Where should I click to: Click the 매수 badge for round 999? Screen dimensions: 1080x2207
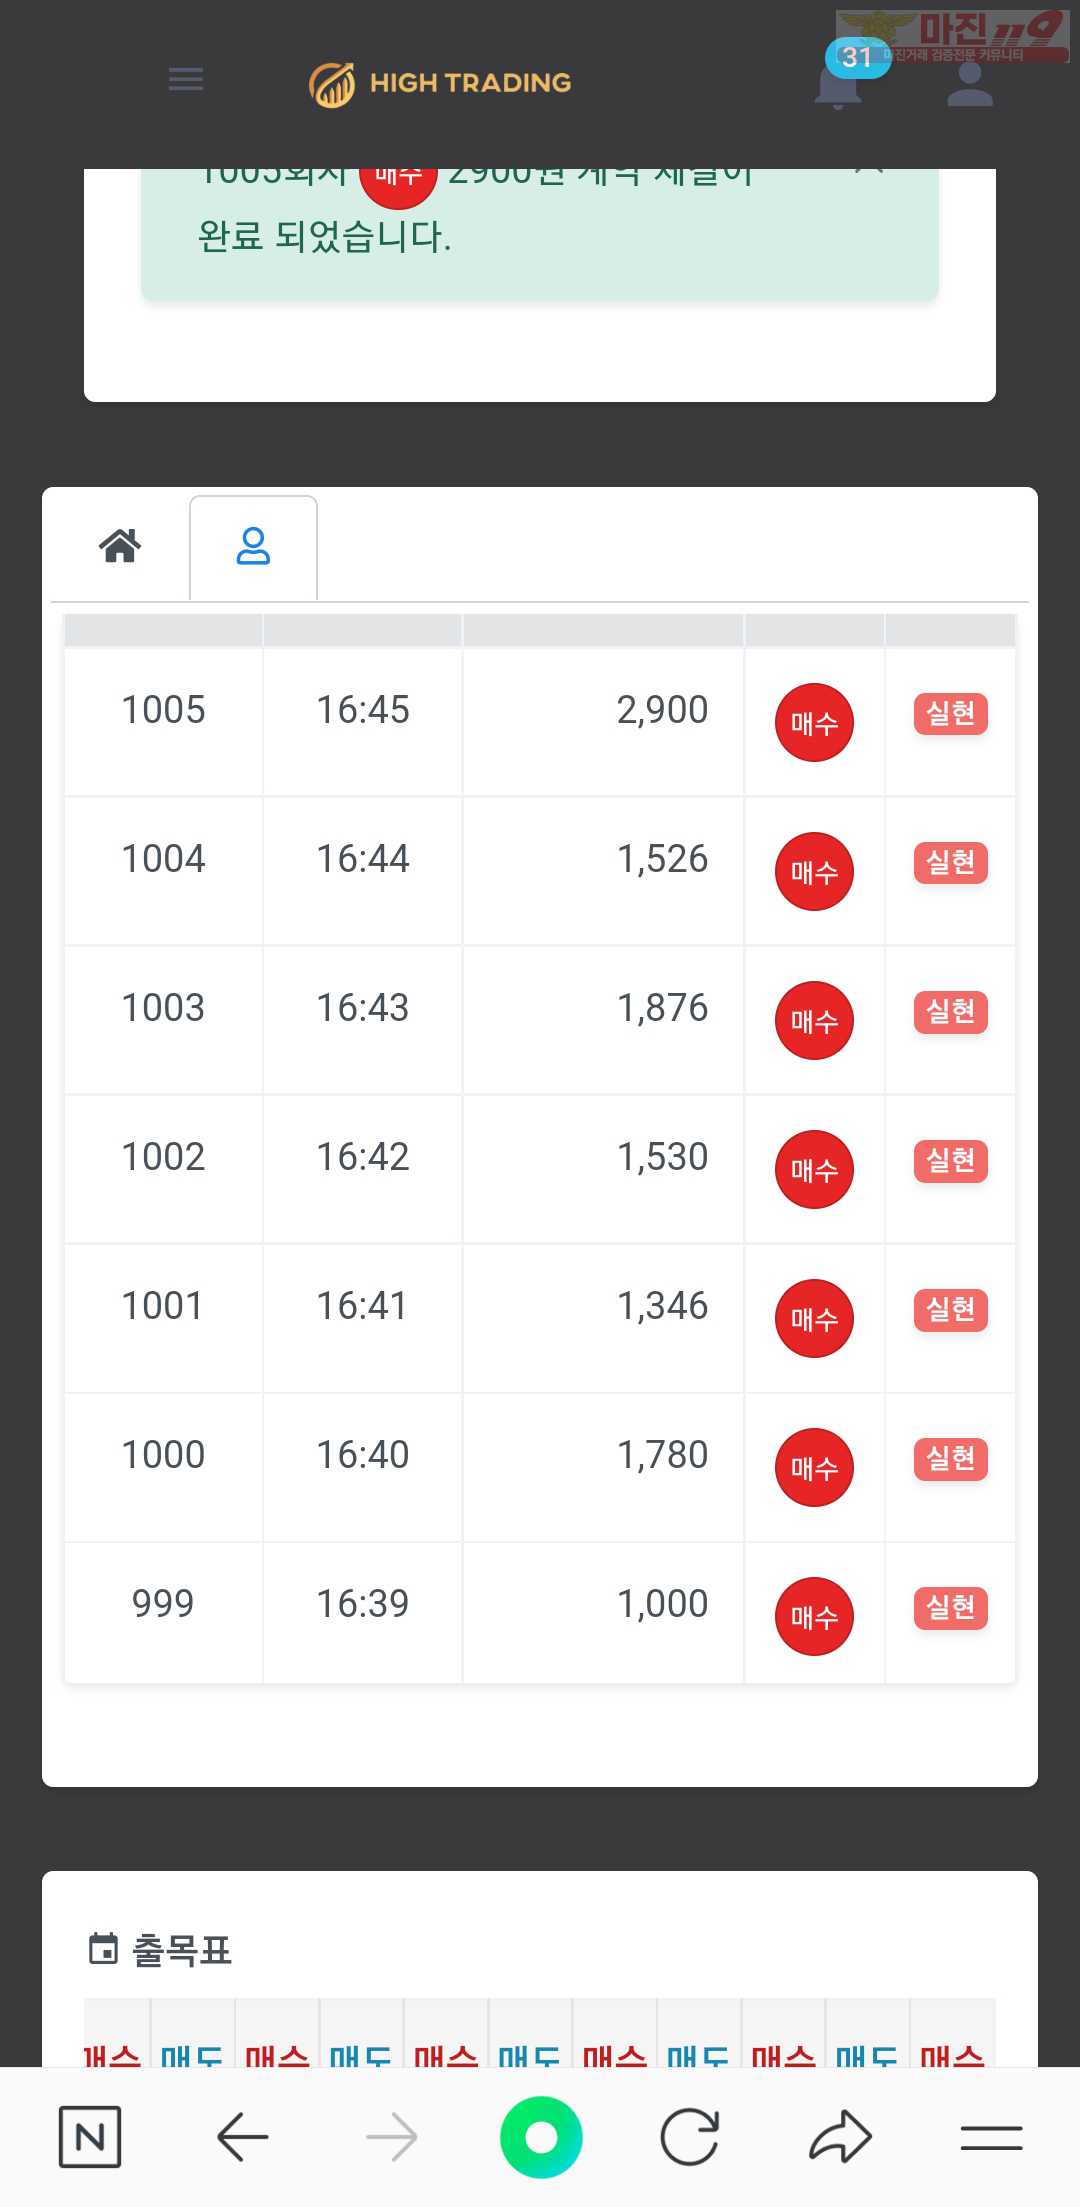click(814, 1616)
